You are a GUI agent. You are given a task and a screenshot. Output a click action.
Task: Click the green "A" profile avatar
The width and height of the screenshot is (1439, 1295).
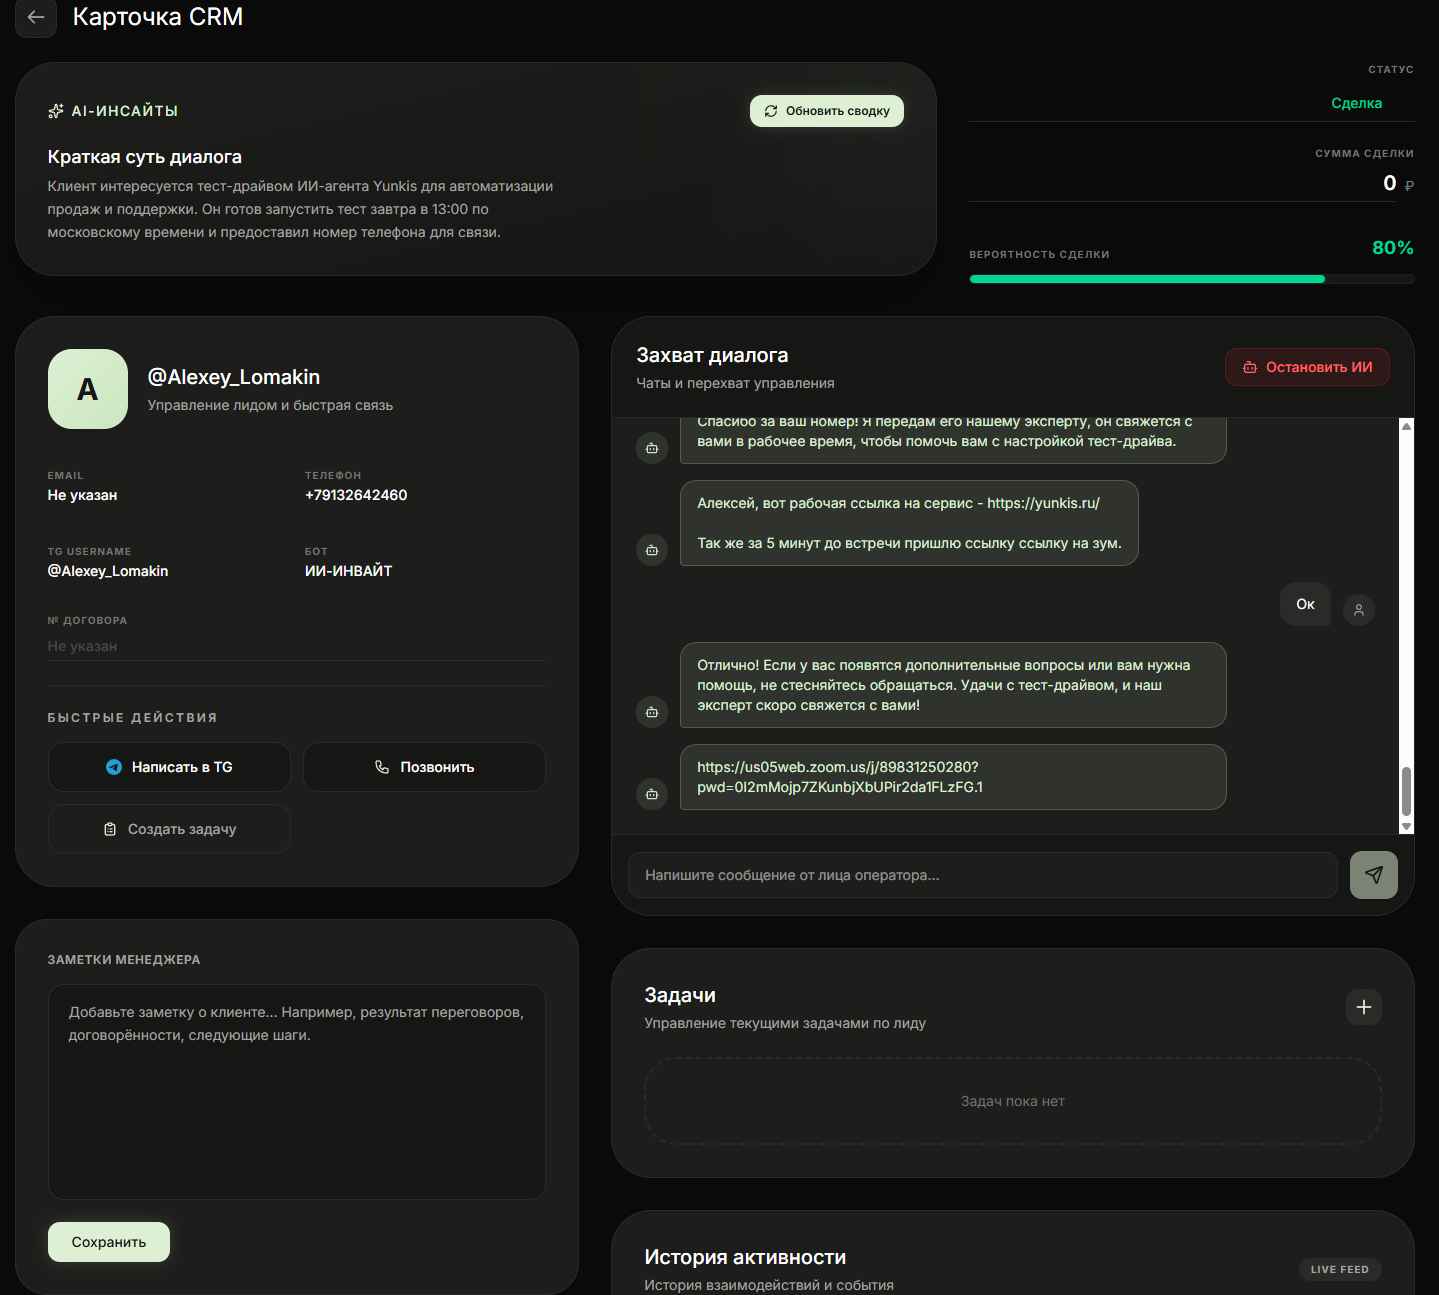point(88,389)
